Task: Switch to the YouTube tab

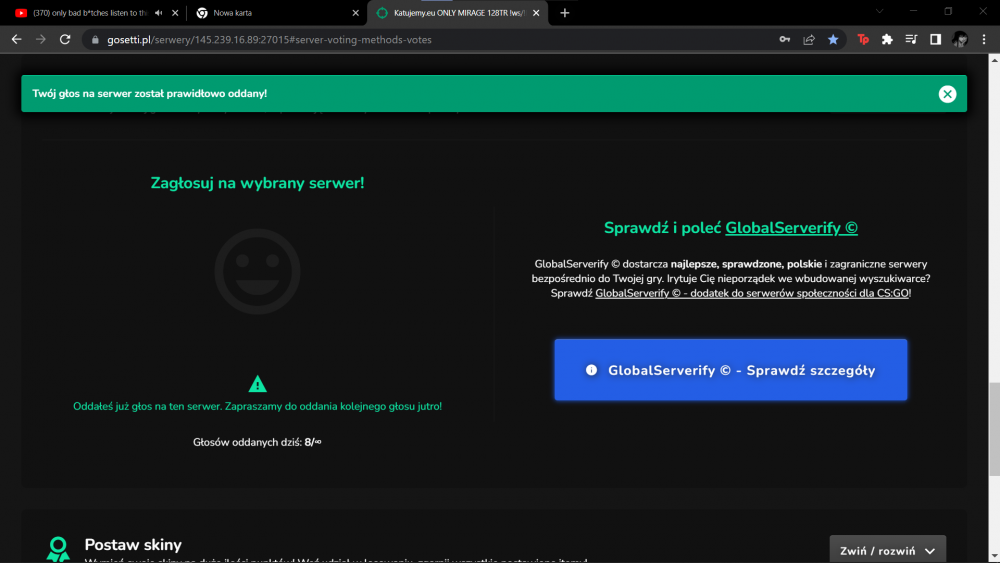Action: (x=89, y=13)
